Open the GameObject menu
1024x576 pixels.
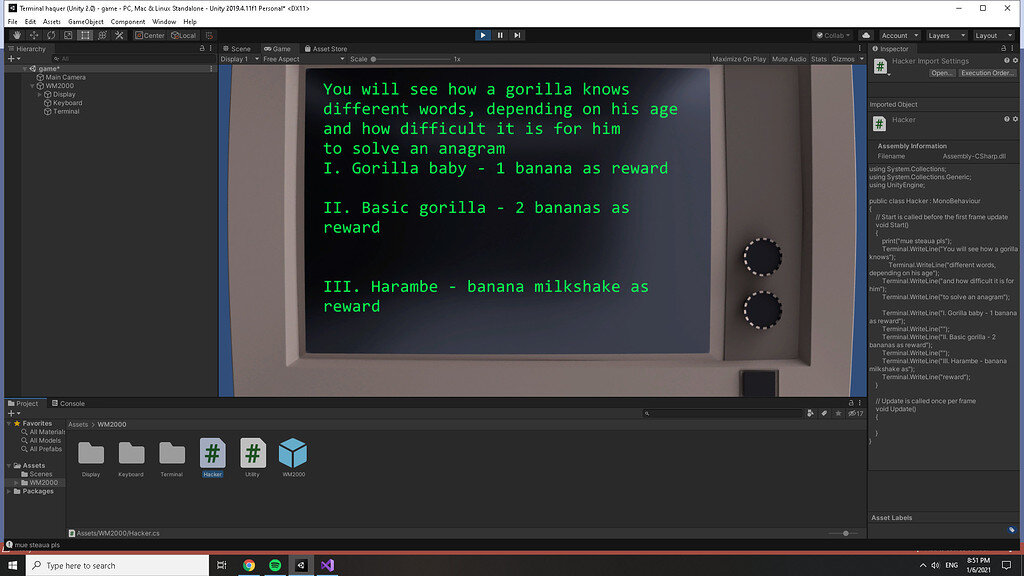pos(86,22)
